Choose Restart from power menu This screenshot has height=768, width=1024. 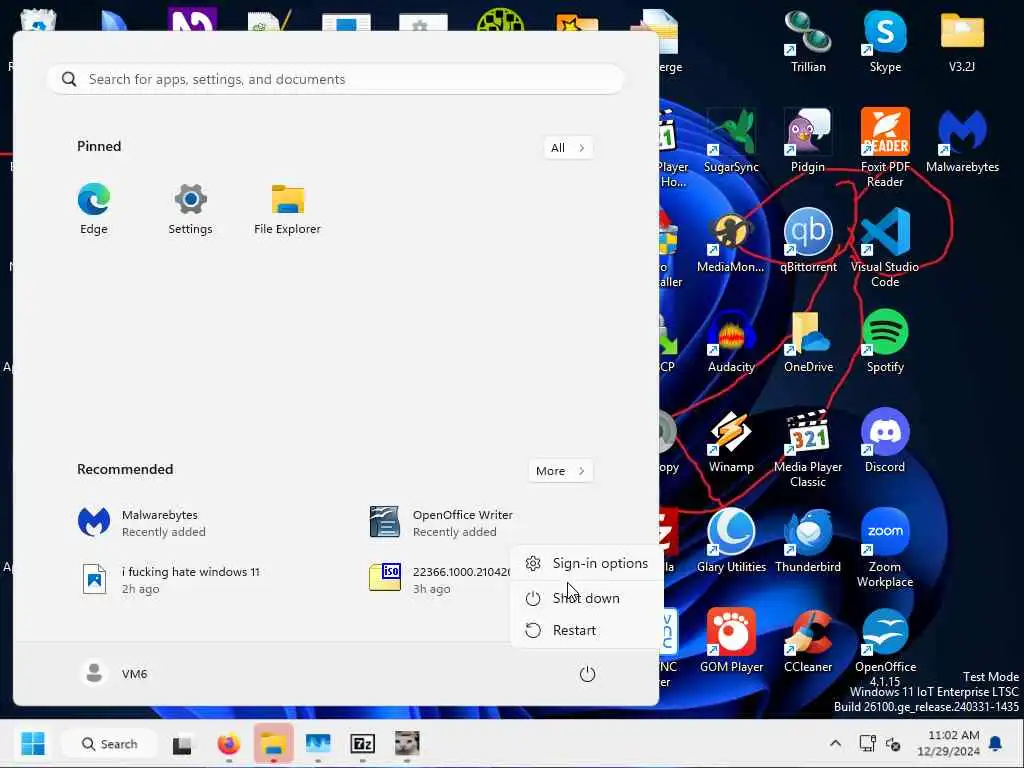pyautogui.click(x=587, y=630)
